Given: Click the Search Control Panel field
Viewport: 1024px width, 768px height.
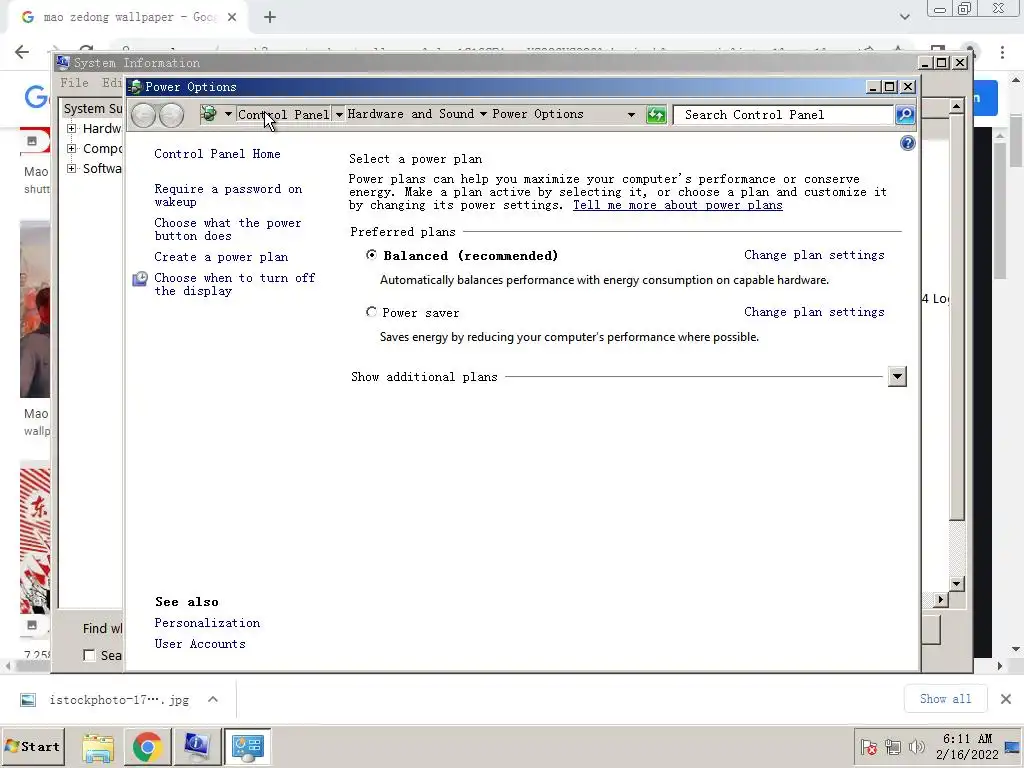Looking at the screenshot, I should [x=784, y=115].
